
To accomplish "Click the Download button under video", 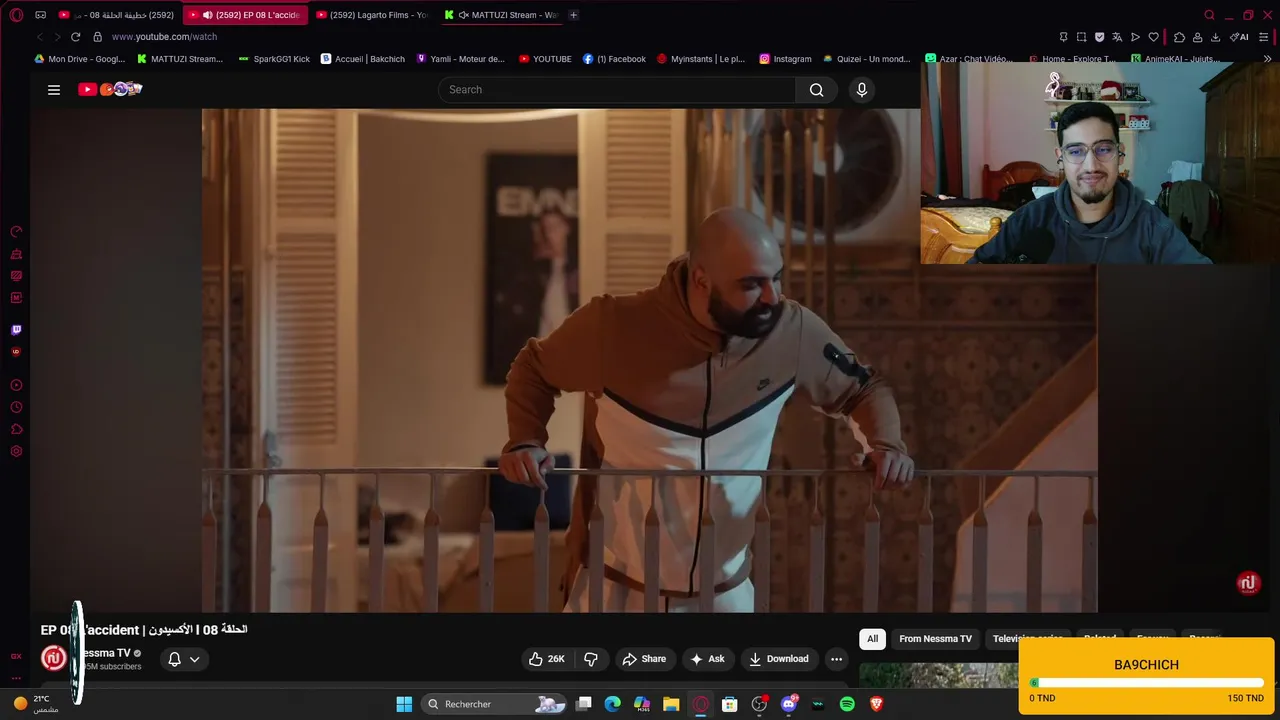I will pos(778,659).
